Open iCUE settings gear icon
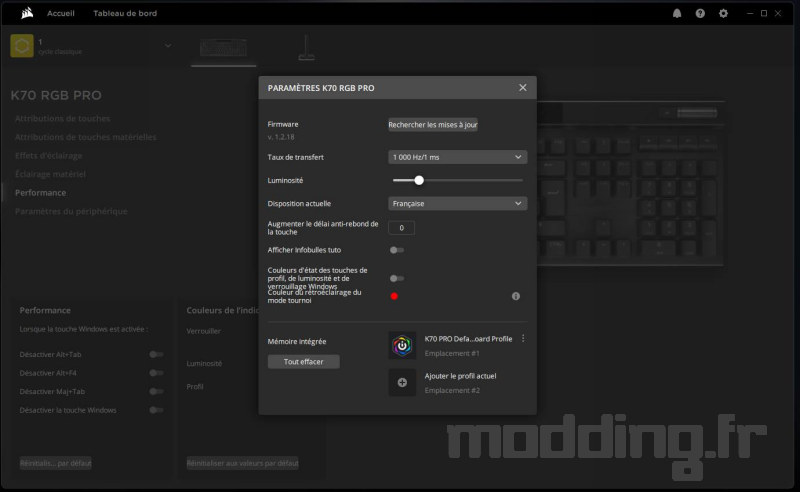This screenshot has height=492, width=800. coord(723,13)
